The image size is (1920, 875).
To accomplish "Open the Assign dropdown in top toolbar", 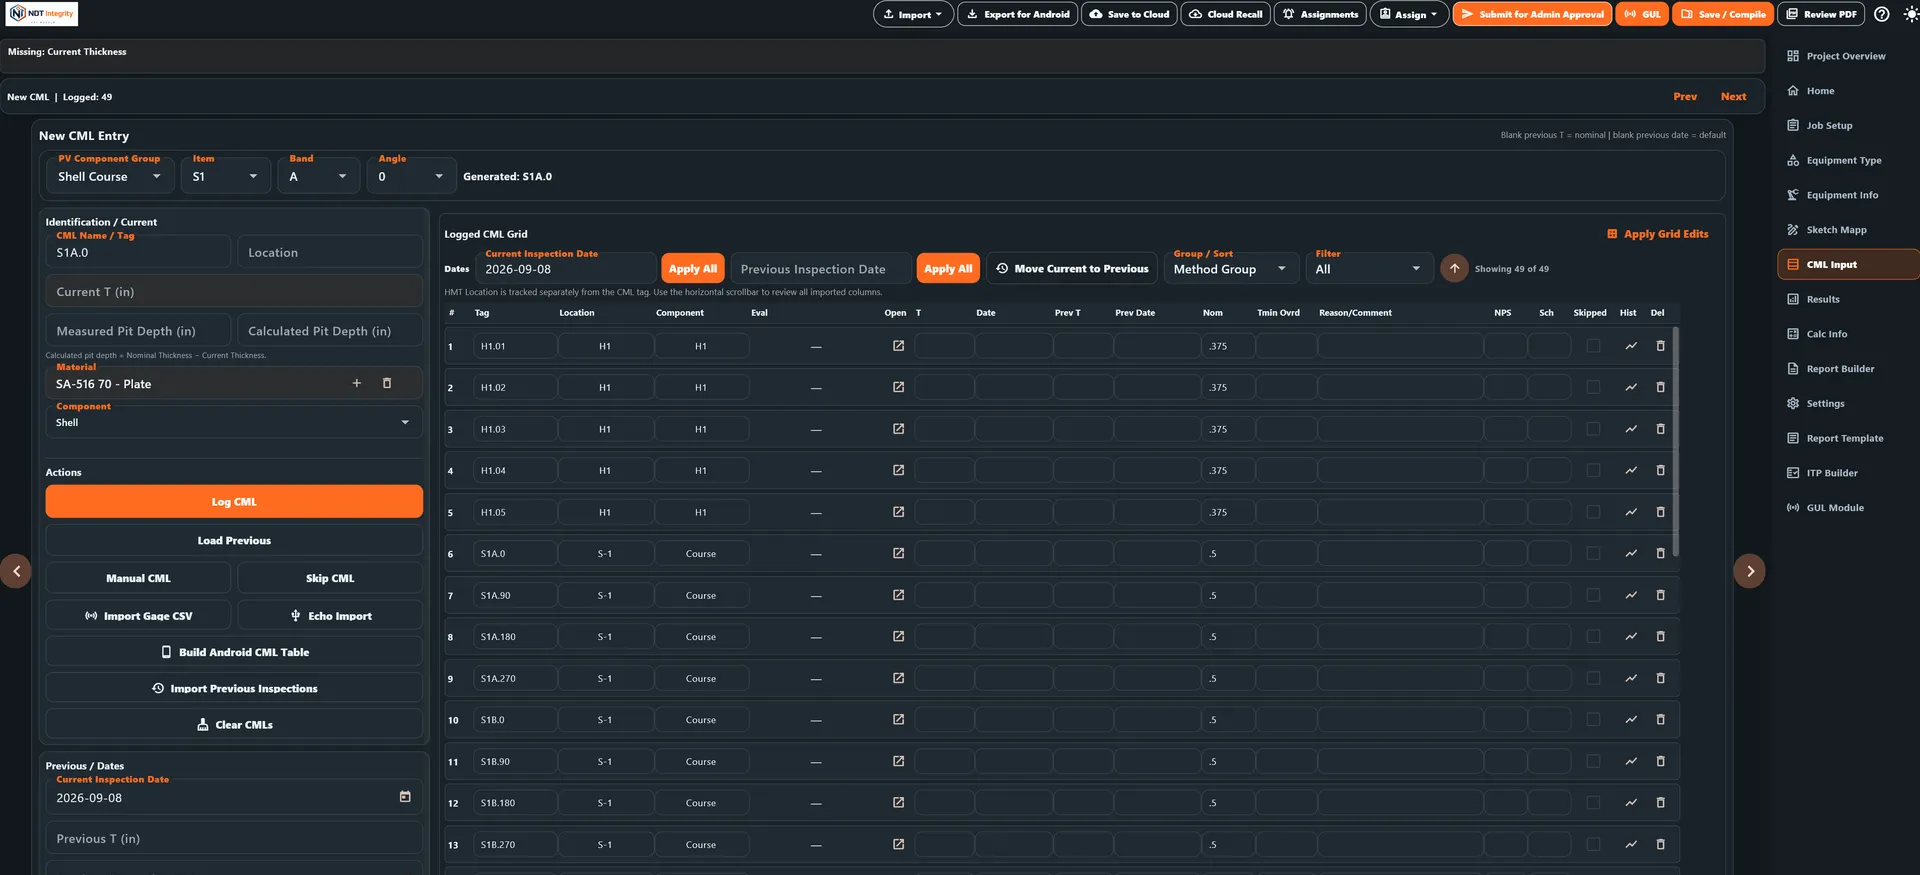I will click(x=1409, y=14).
